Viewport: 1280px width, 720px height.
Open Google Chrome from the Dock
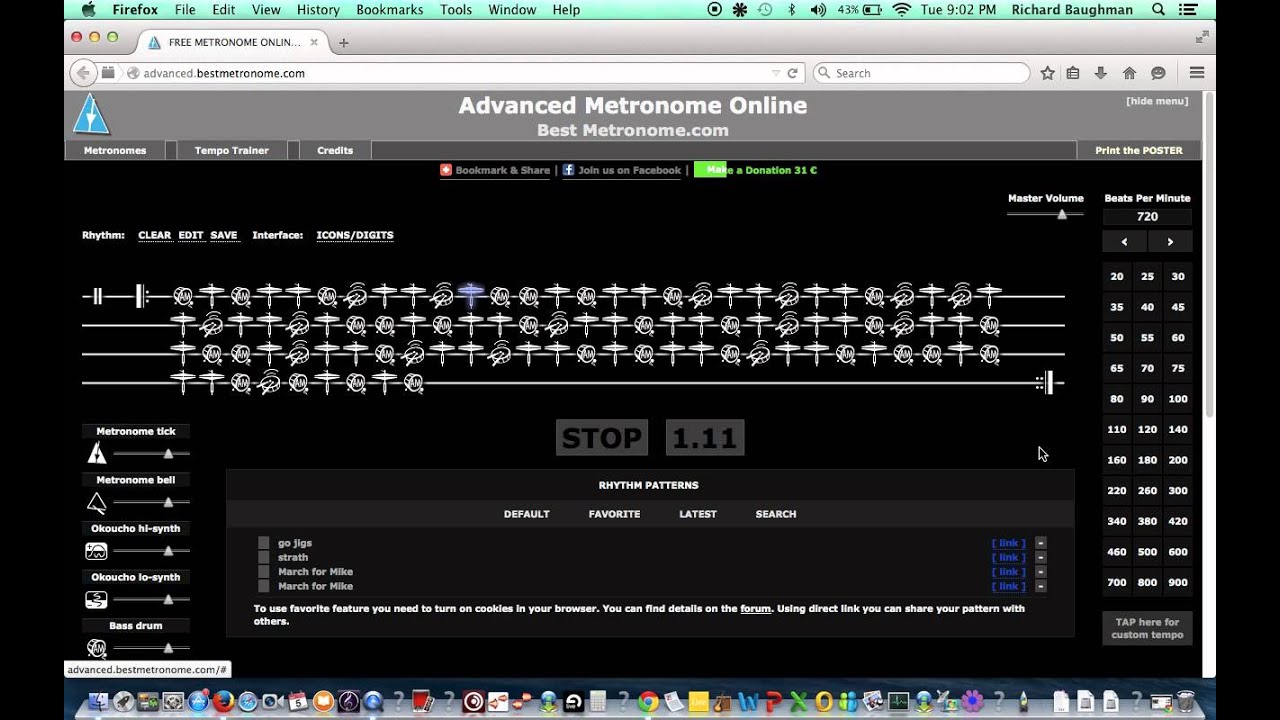click(x=648, y=701)
